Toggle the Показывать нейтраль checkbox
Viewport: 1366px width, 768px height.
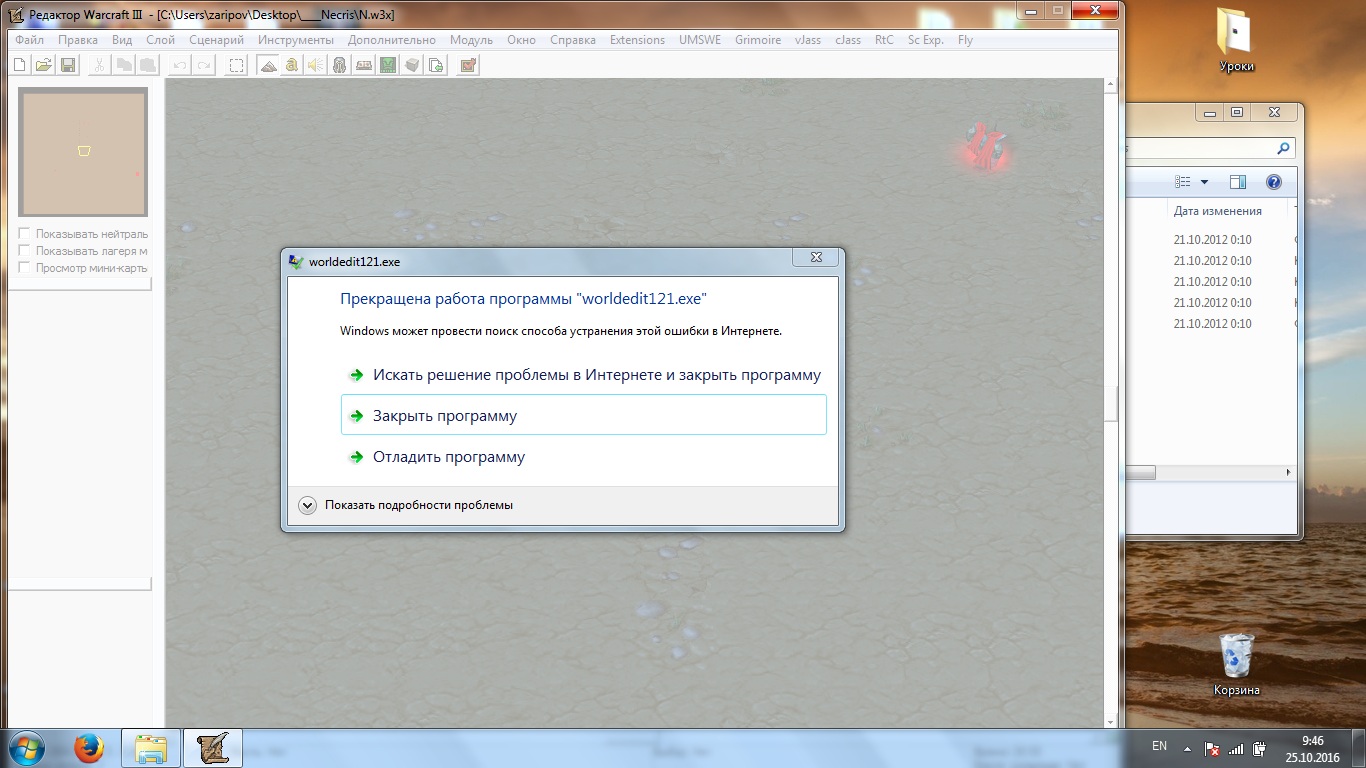click(x=25, y=234)
